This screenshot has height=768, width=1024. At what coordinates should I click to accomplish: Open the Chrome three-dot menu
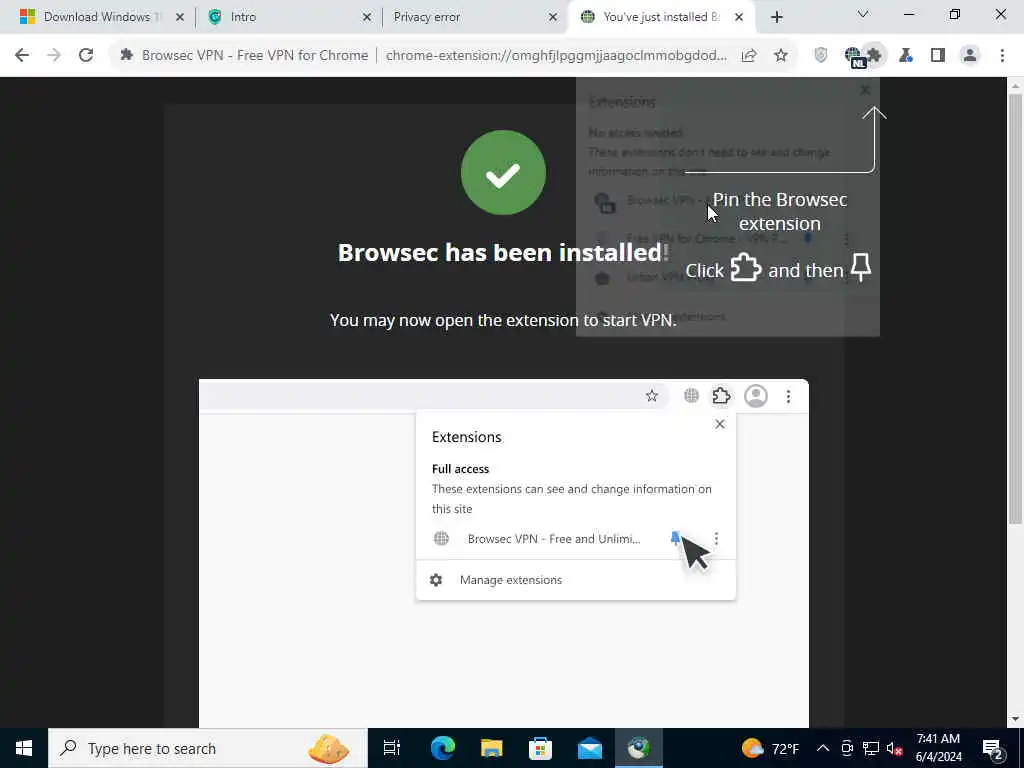(1002, 56)
